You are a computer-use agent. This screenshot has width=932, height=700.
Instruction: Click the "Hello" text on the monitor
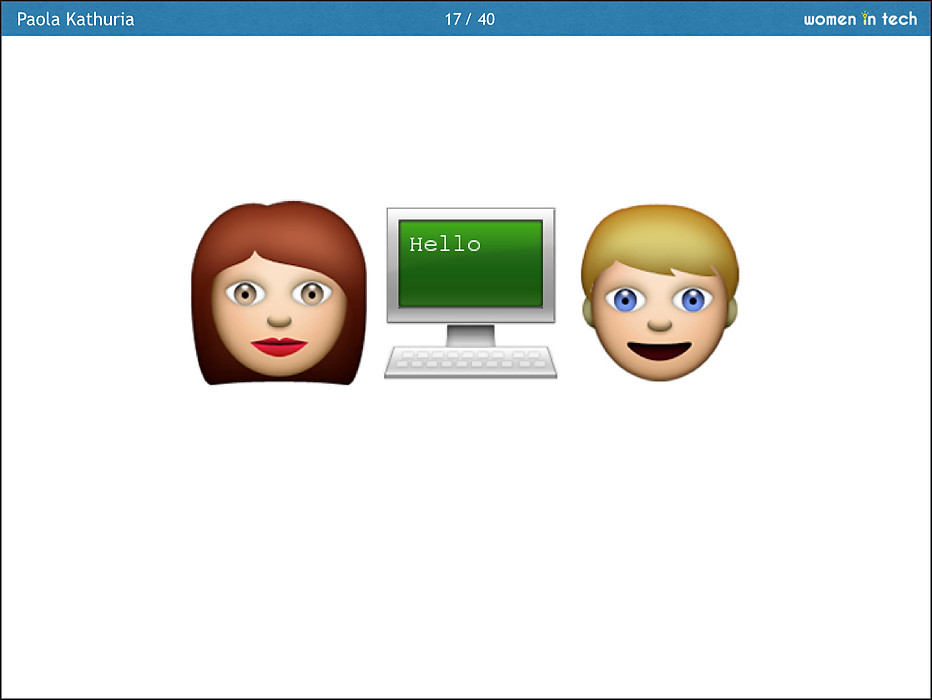[445, 244]
